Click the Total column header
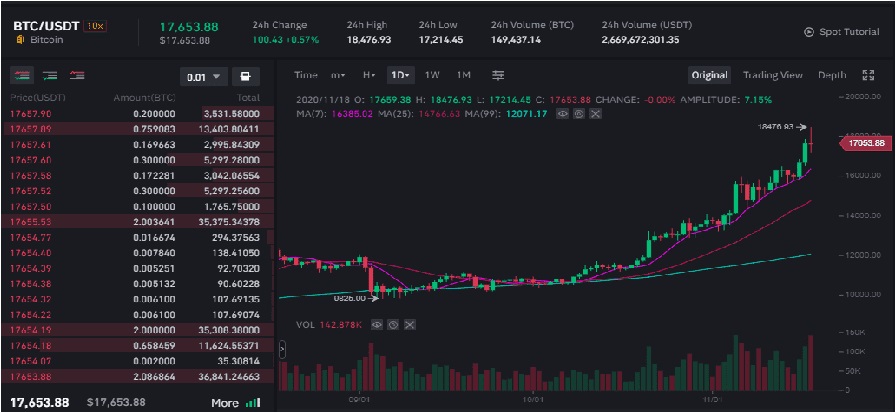 point(247,98)
